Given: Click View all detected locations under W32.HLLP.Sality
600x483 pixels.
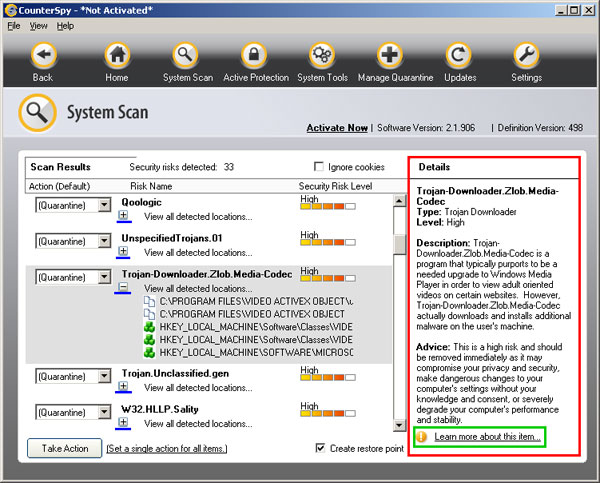Looking at the screenshot, I should tap(198, 424).
